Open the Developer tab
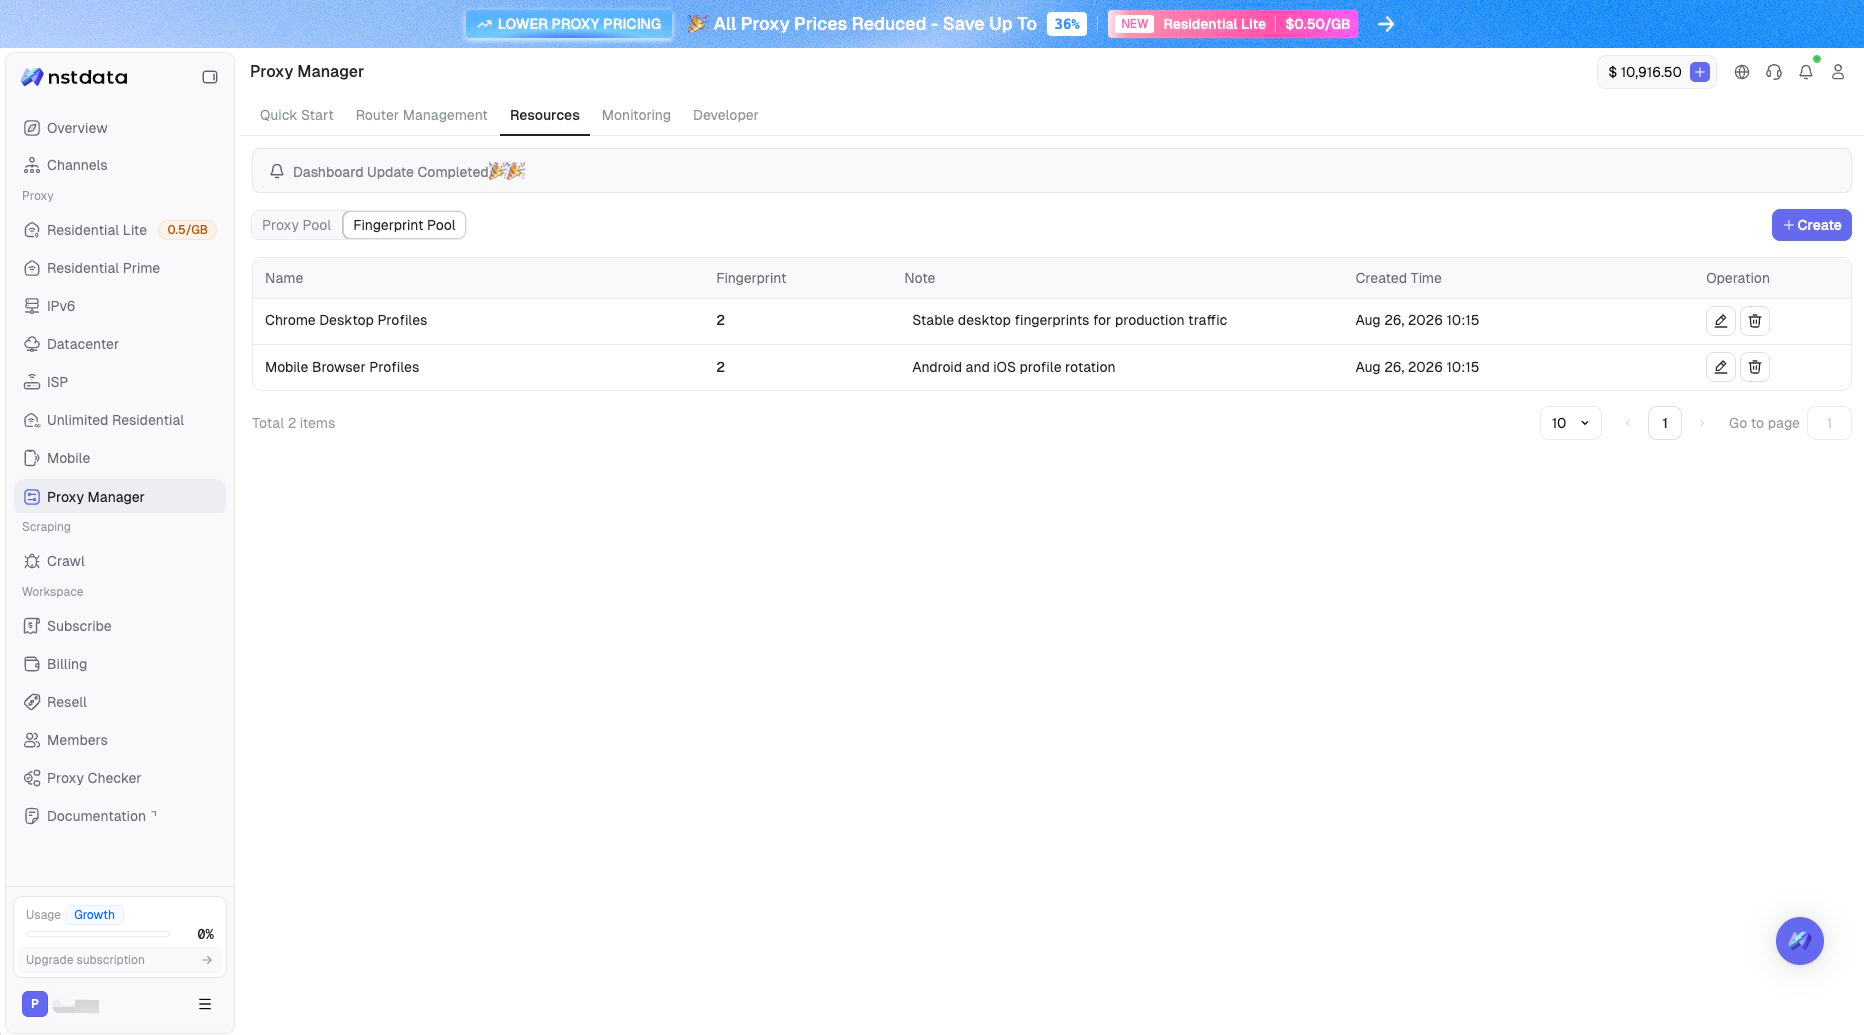Image resolution: width=1864 pixels, height=1035 pixels. [725, 115]
